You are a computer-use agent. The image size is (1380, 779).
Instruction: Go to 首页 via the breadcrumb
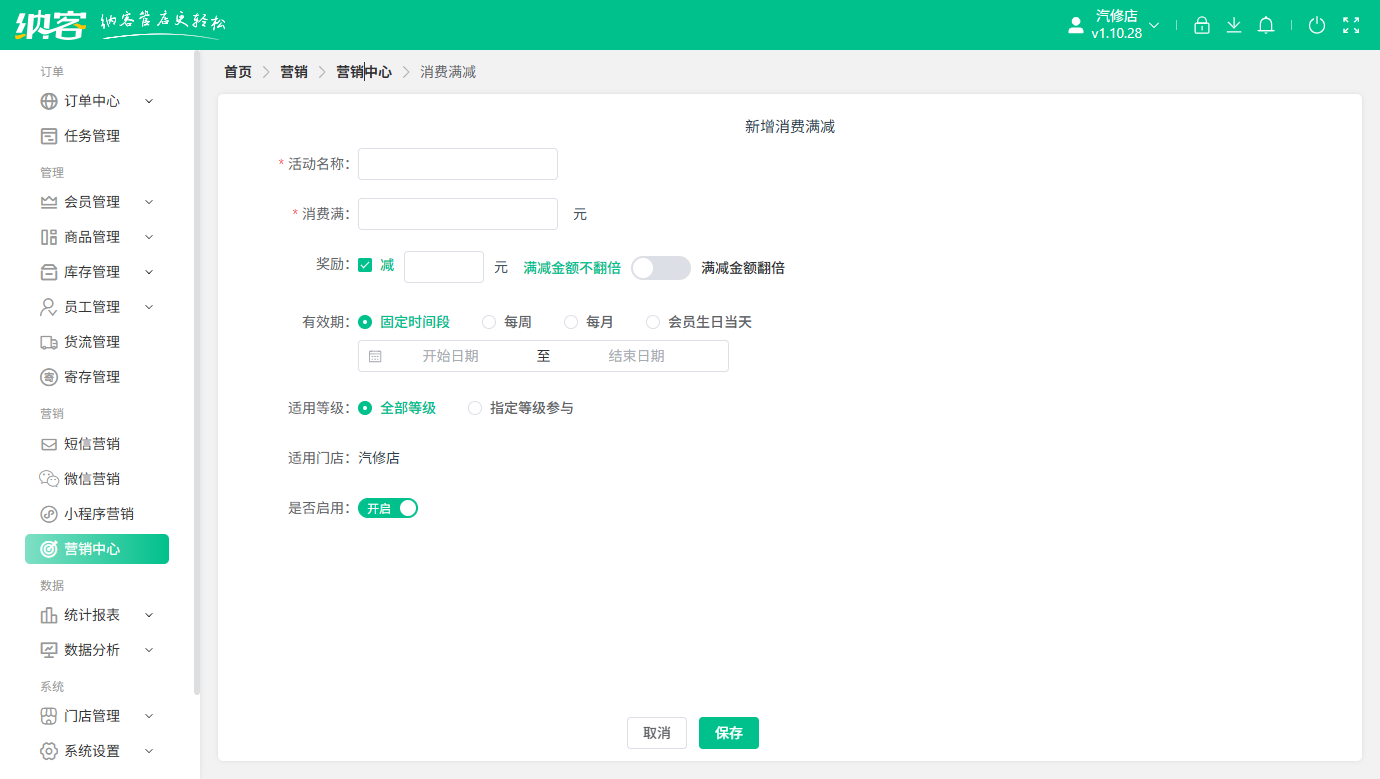tap(237, 71)
